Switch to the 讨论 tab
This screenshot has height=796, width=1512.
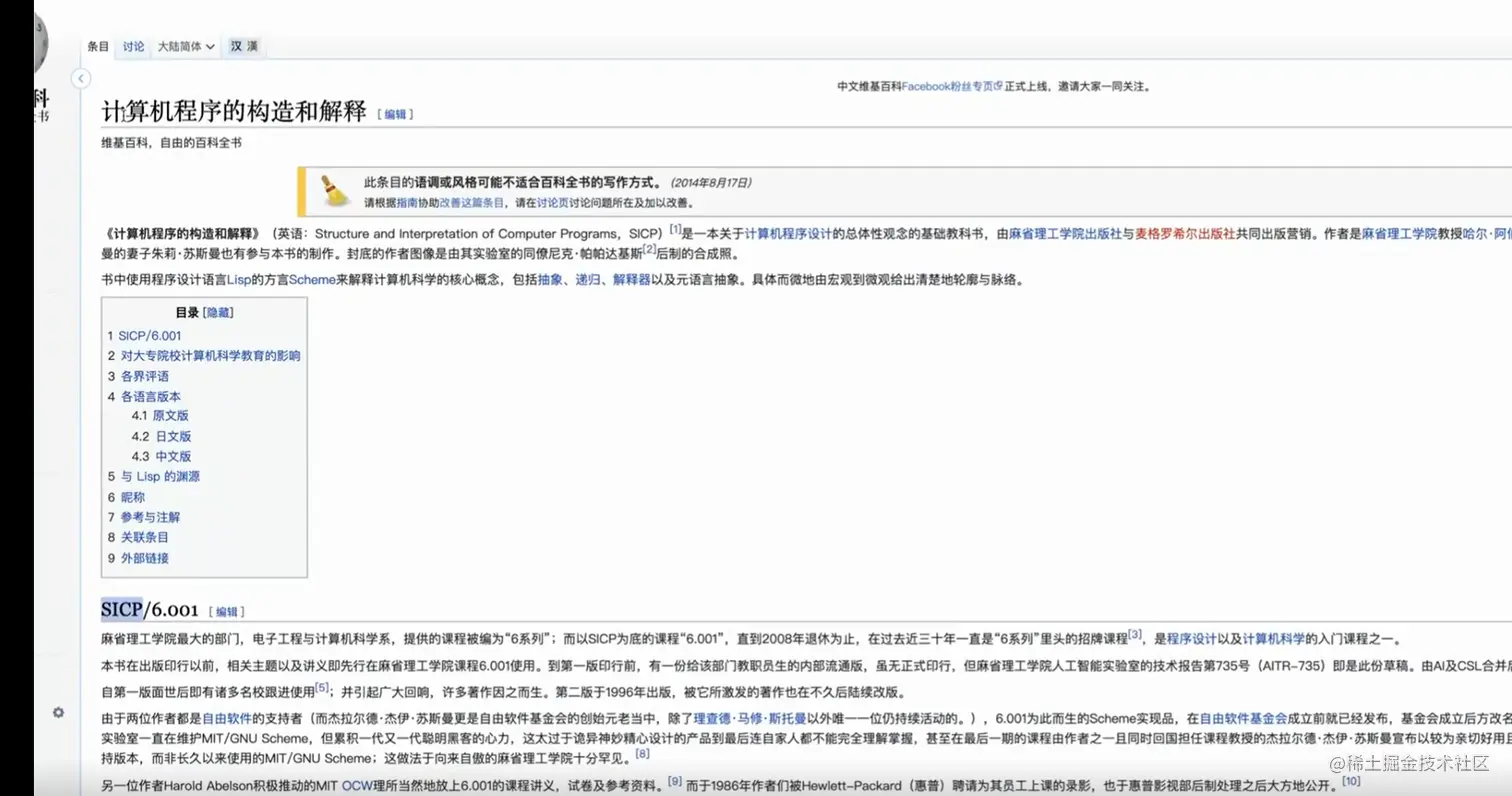tap(133, 47)
